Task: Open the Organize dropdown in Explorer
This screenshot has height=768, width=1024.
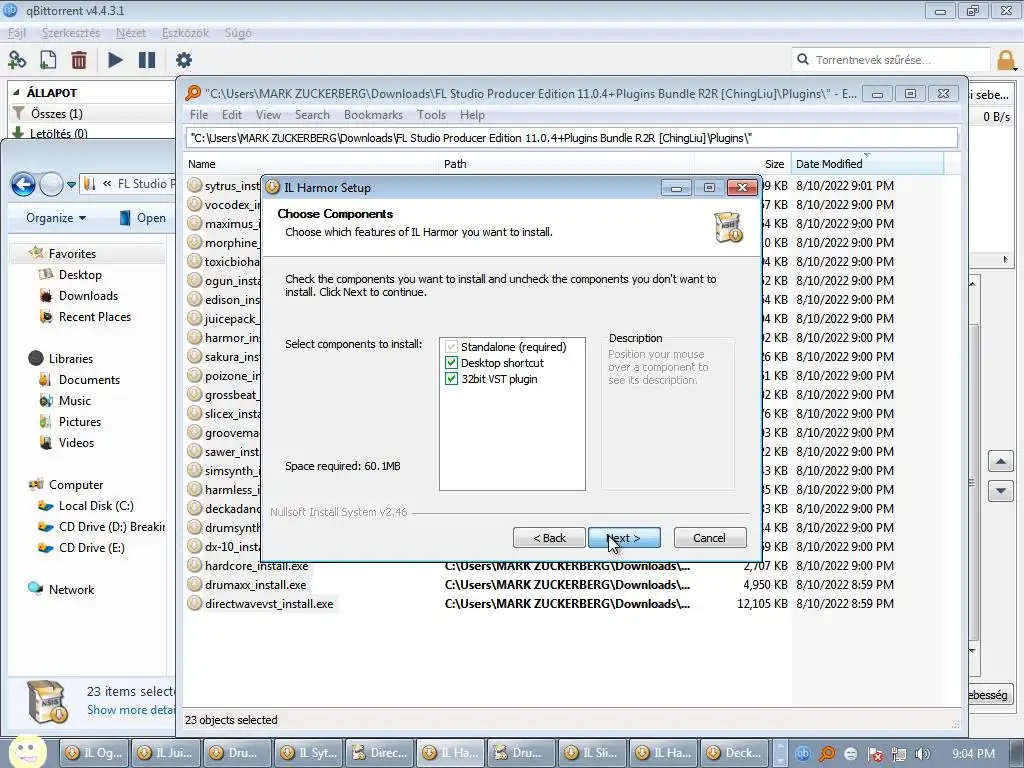Action: [56, 218]
